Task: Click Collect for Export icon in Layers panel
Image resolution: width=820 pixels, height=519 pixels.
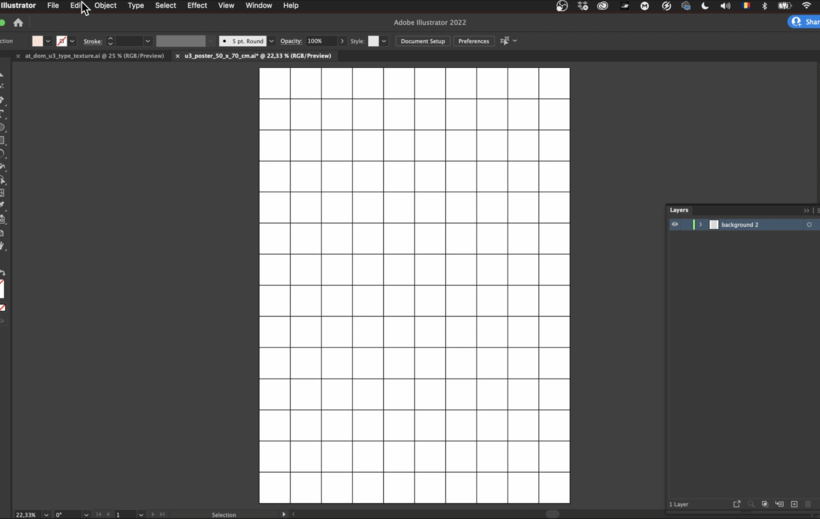Action: (737, 504)
